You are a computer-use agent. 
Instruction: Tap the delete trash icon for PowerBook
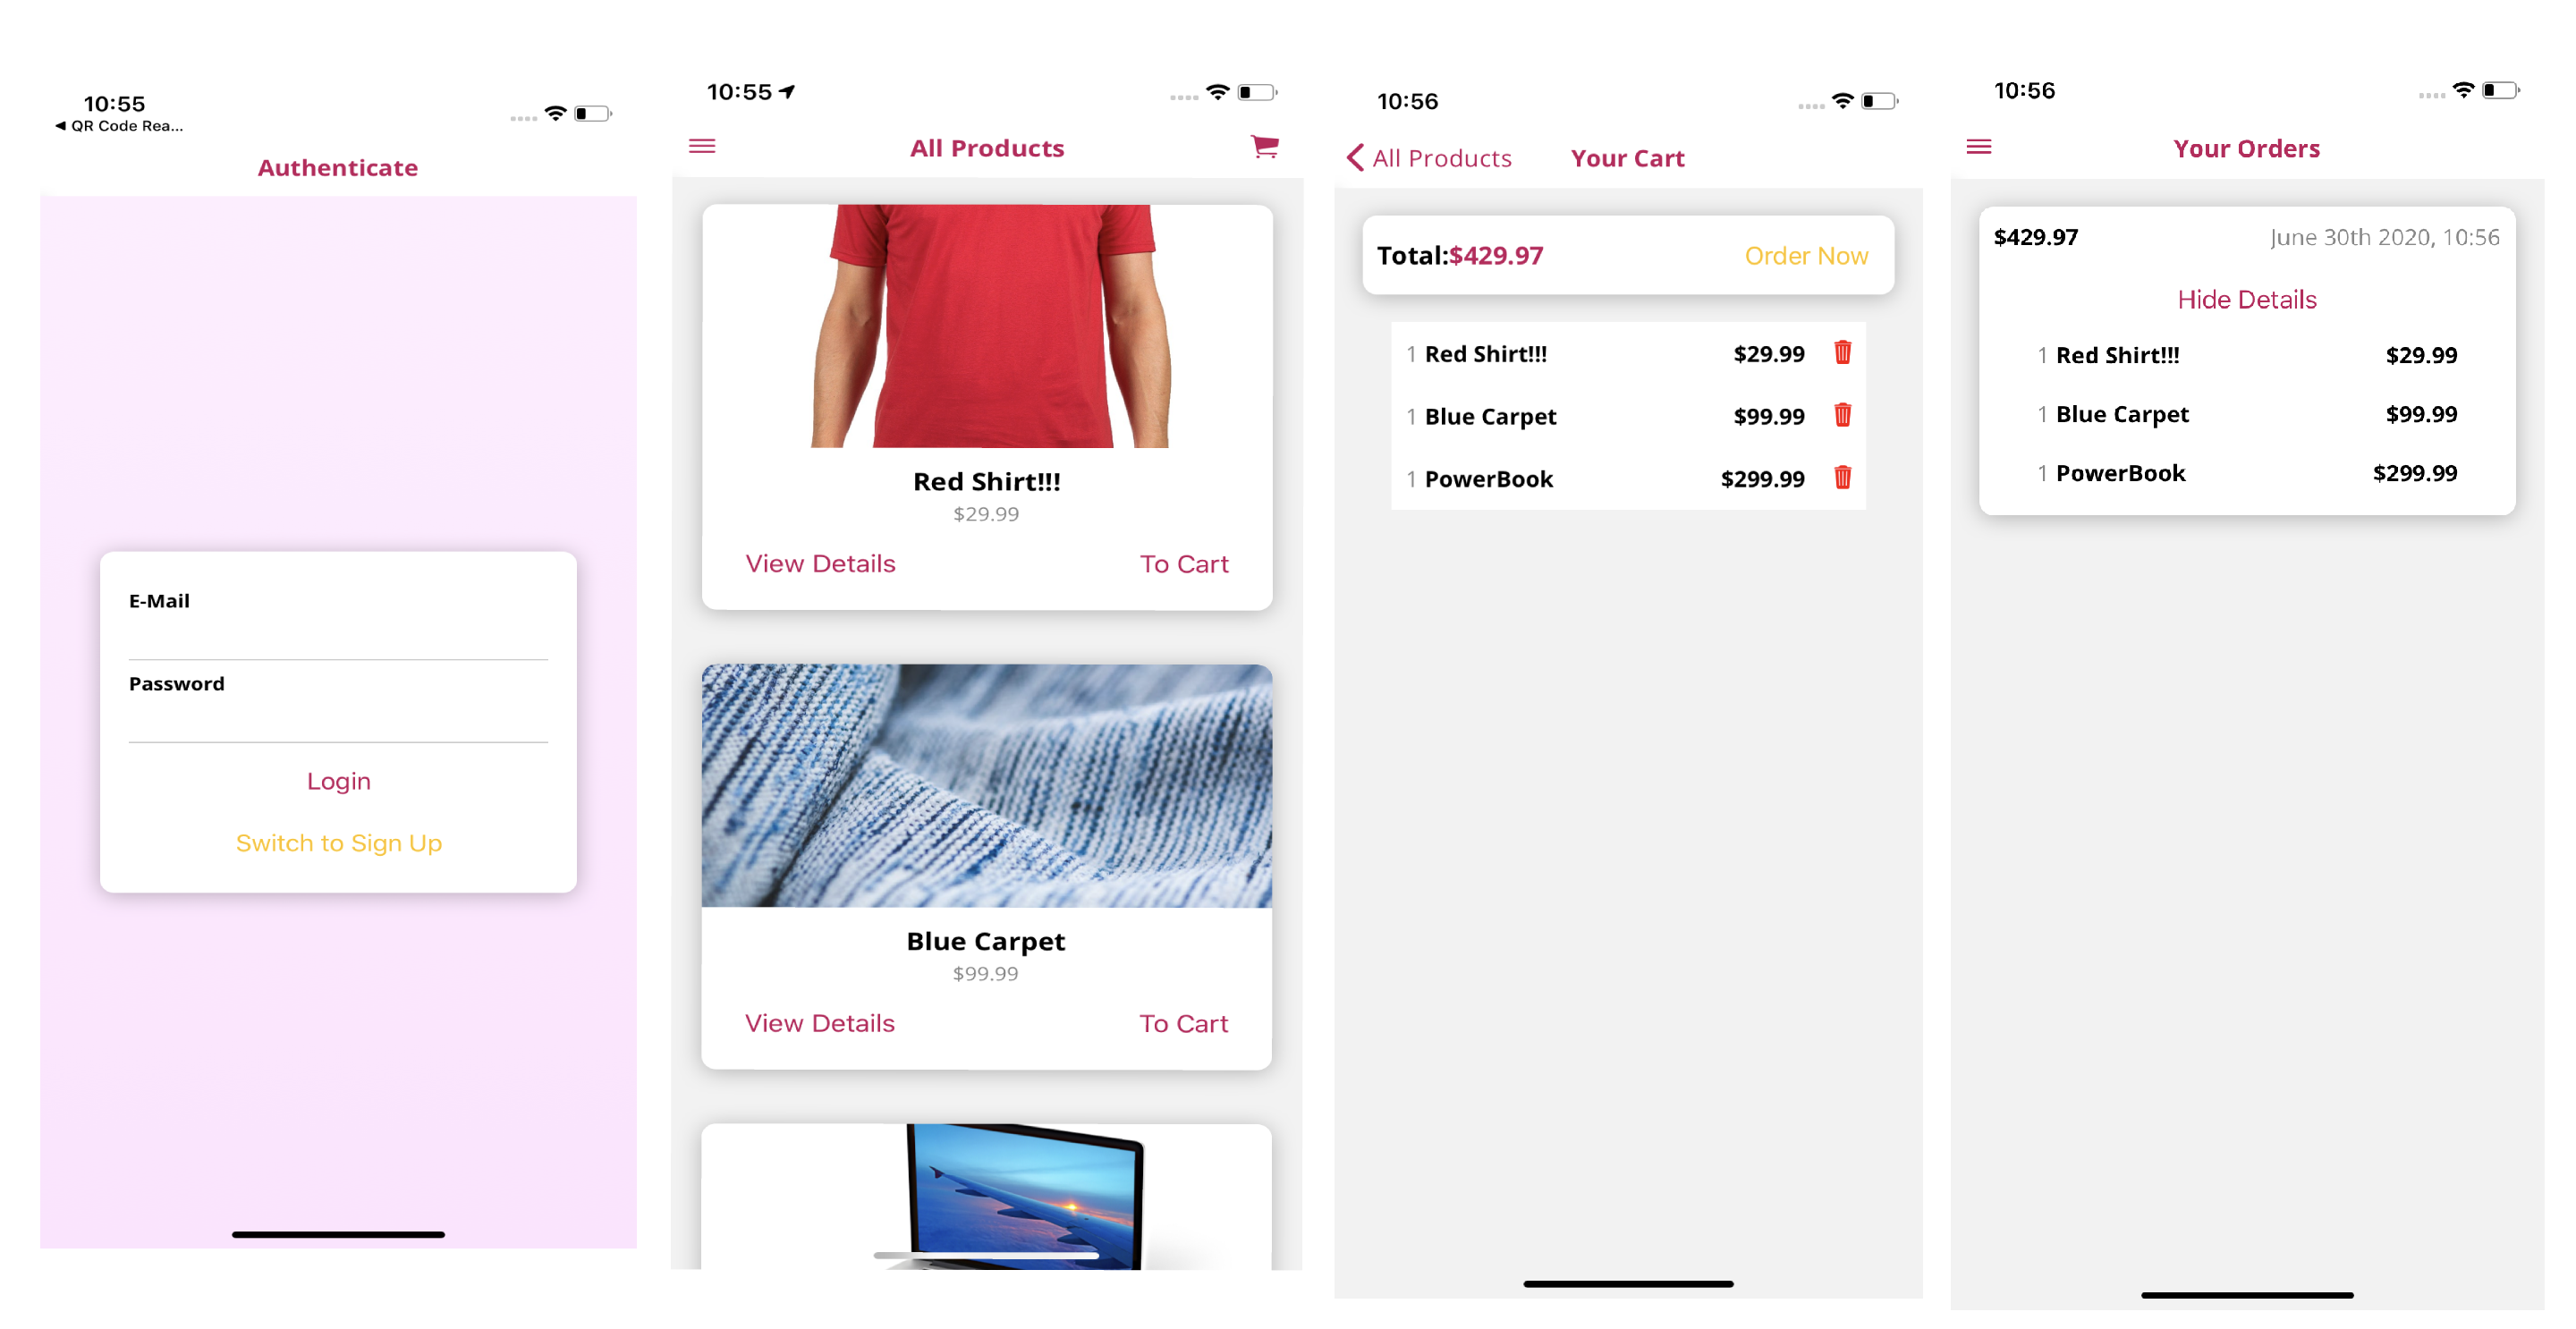tap(1843, 478)
